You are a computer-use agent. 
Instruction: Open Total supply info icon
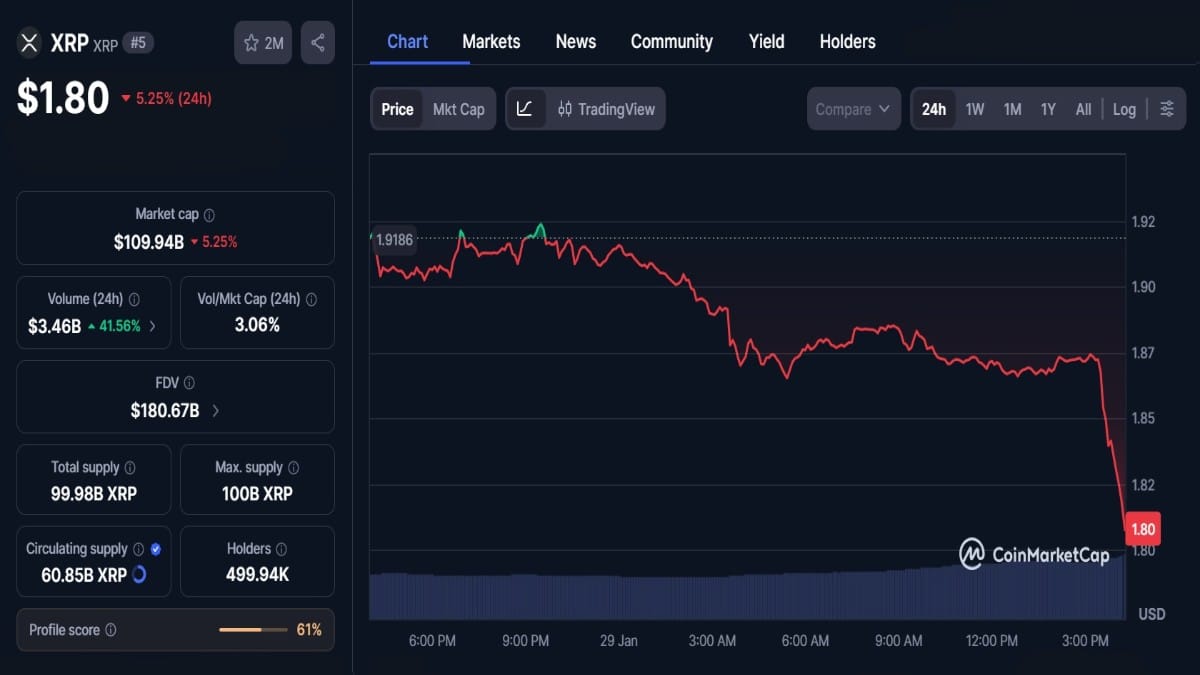130,467
